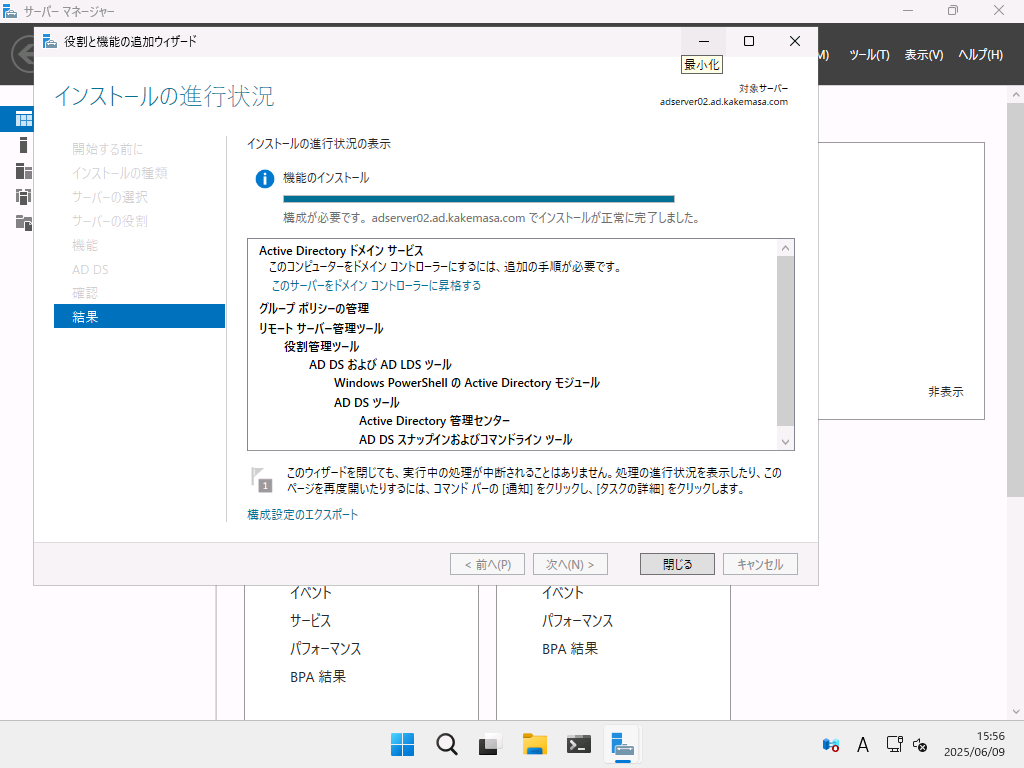Click the < 前へ(P) button
Viewport: 1024px width, 768px height.
tap(487, 564)
